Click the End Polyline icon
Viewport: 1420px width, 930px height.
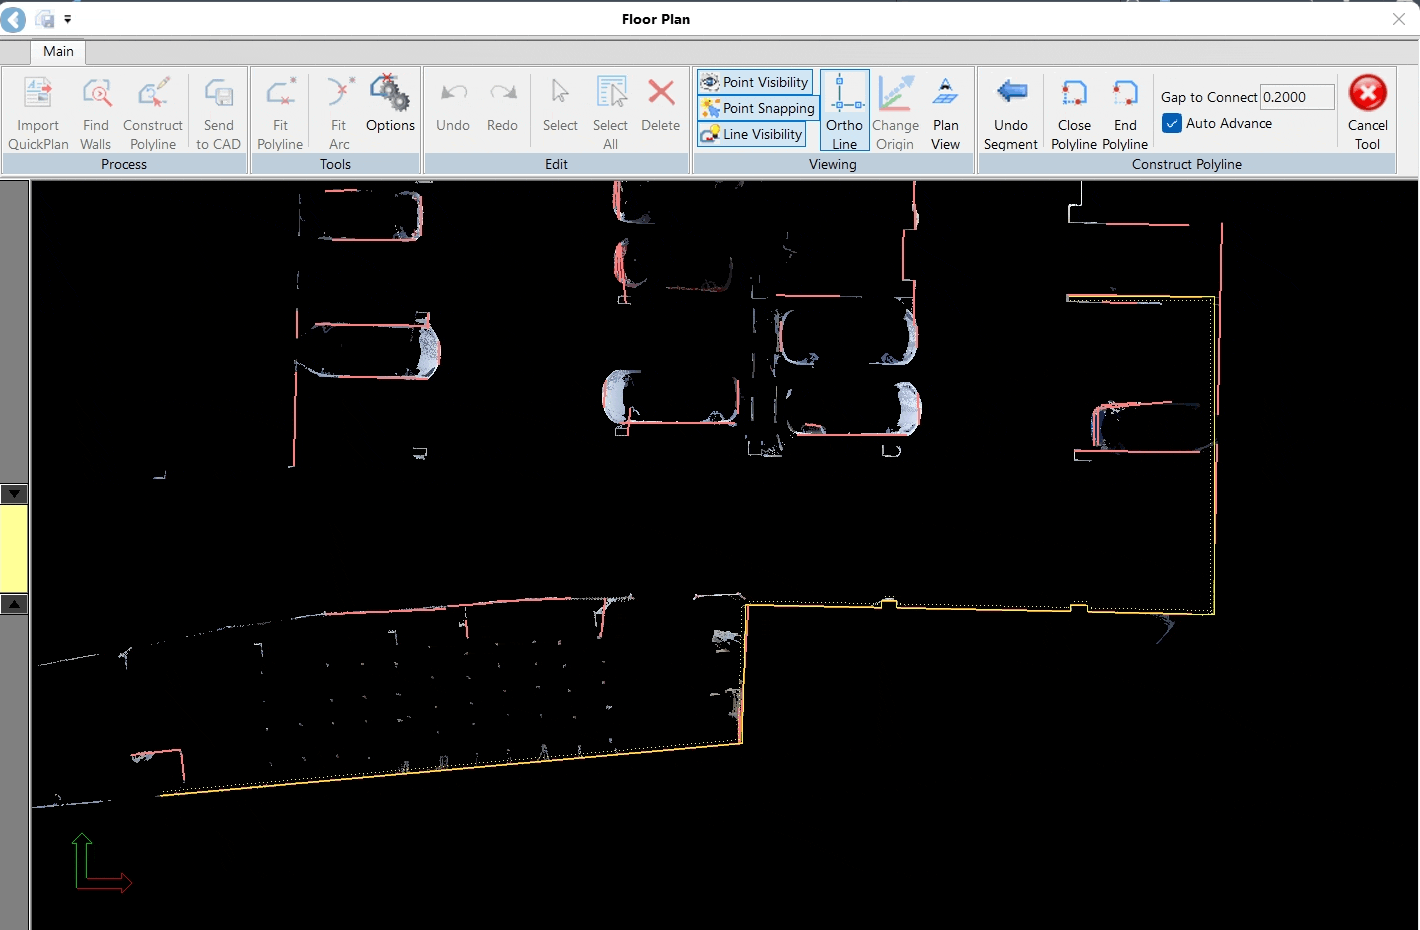pos(1125,94)
